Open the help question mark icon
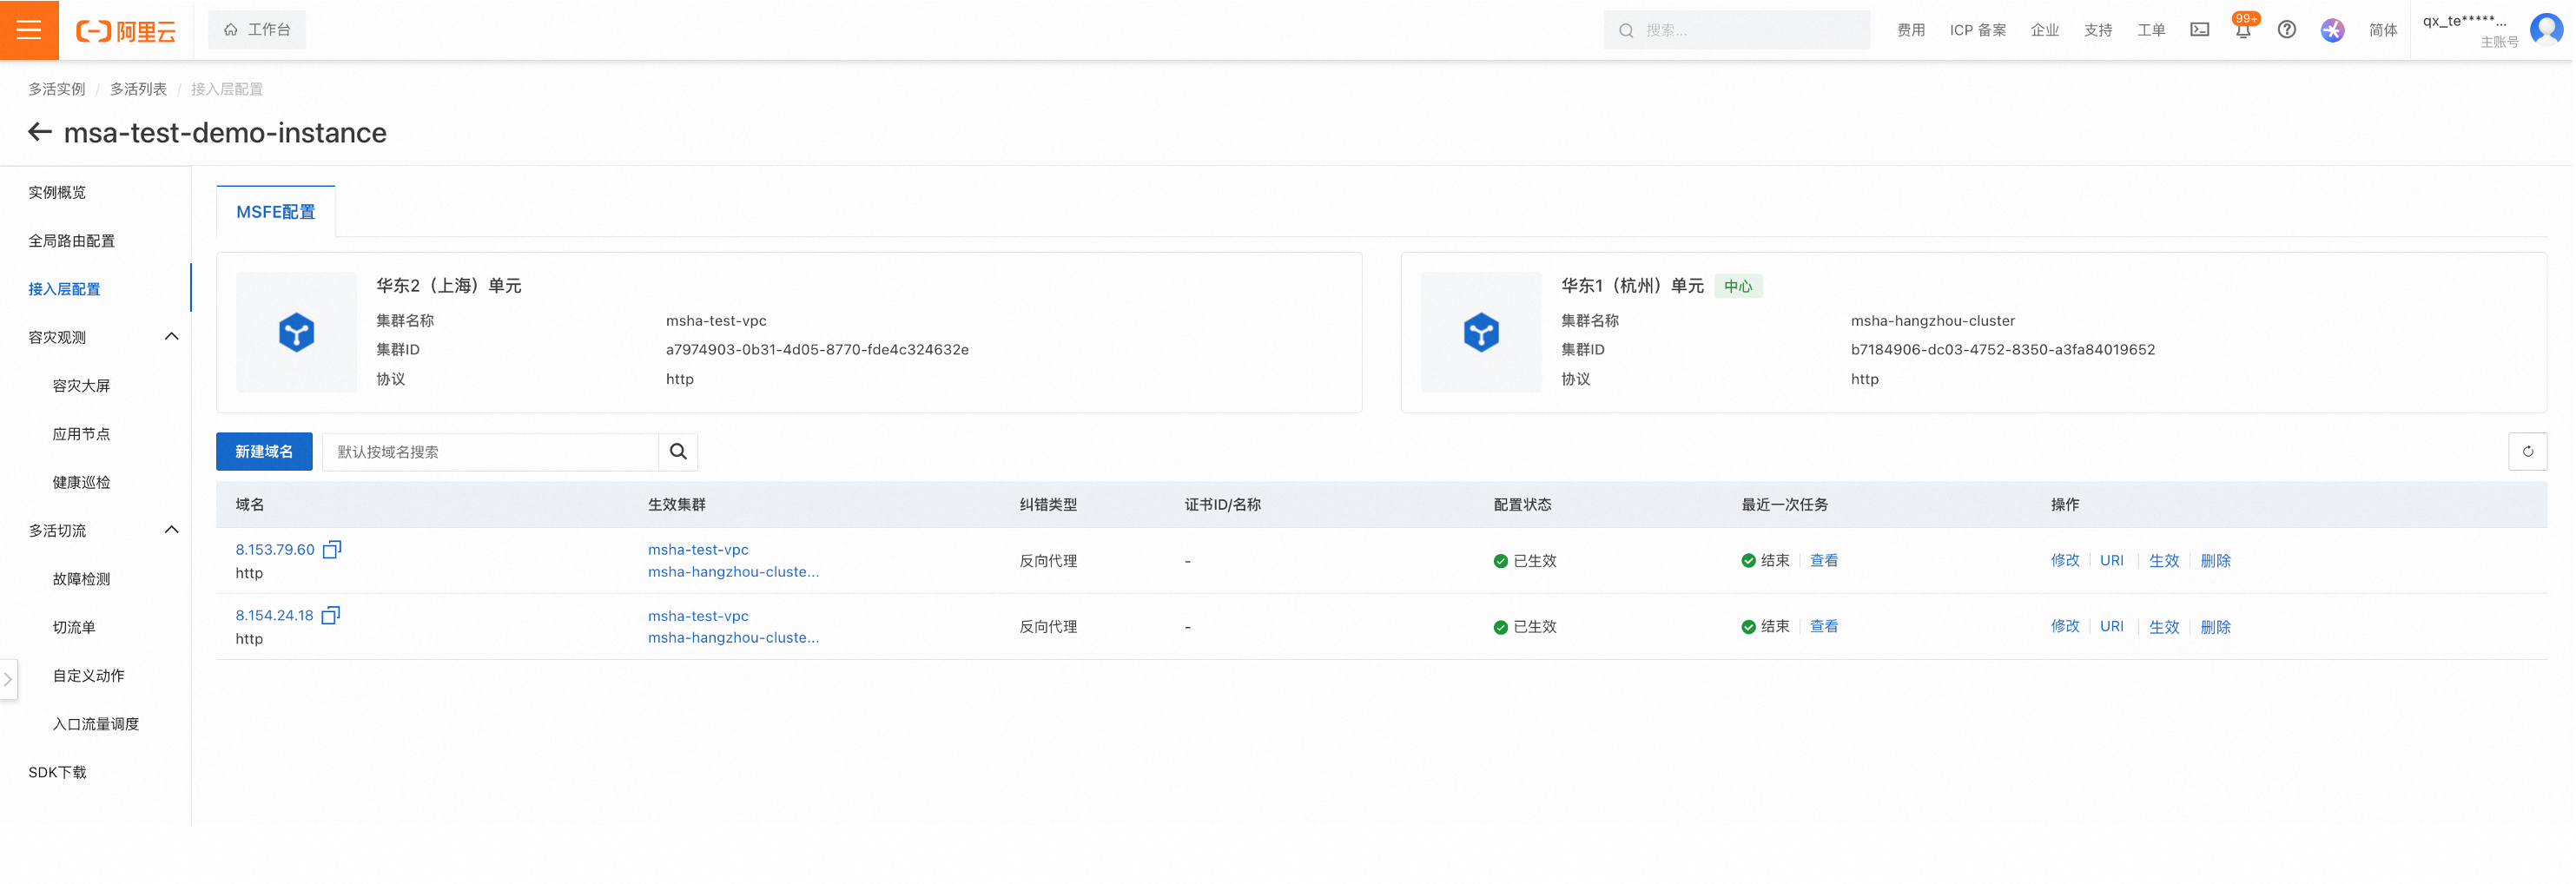Viewport: 2576px width, 884px height. (x=2287, y=30)
